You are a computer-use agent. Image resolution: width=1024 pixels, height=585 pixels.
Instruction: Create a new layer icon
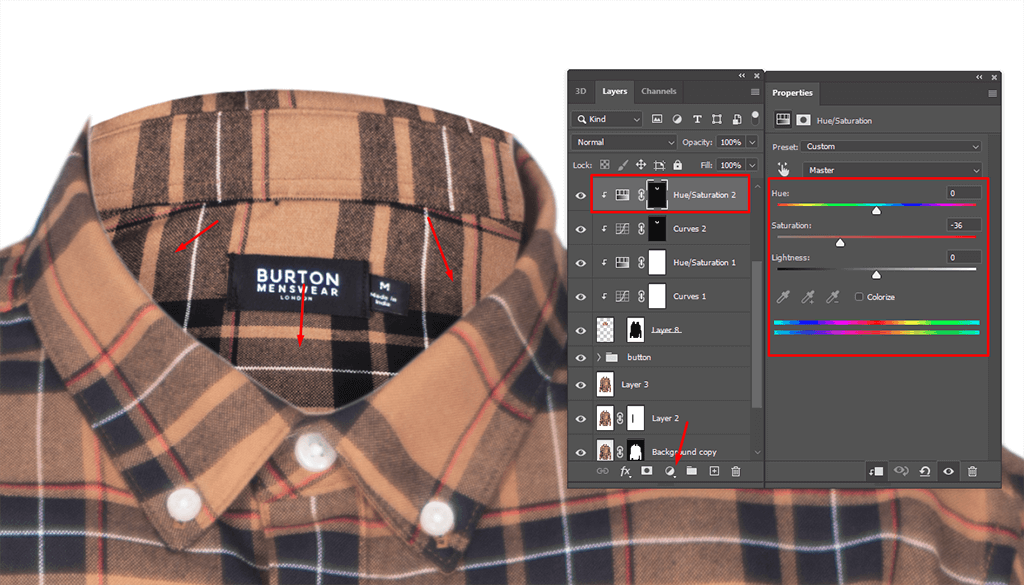(x=714, y=471)
